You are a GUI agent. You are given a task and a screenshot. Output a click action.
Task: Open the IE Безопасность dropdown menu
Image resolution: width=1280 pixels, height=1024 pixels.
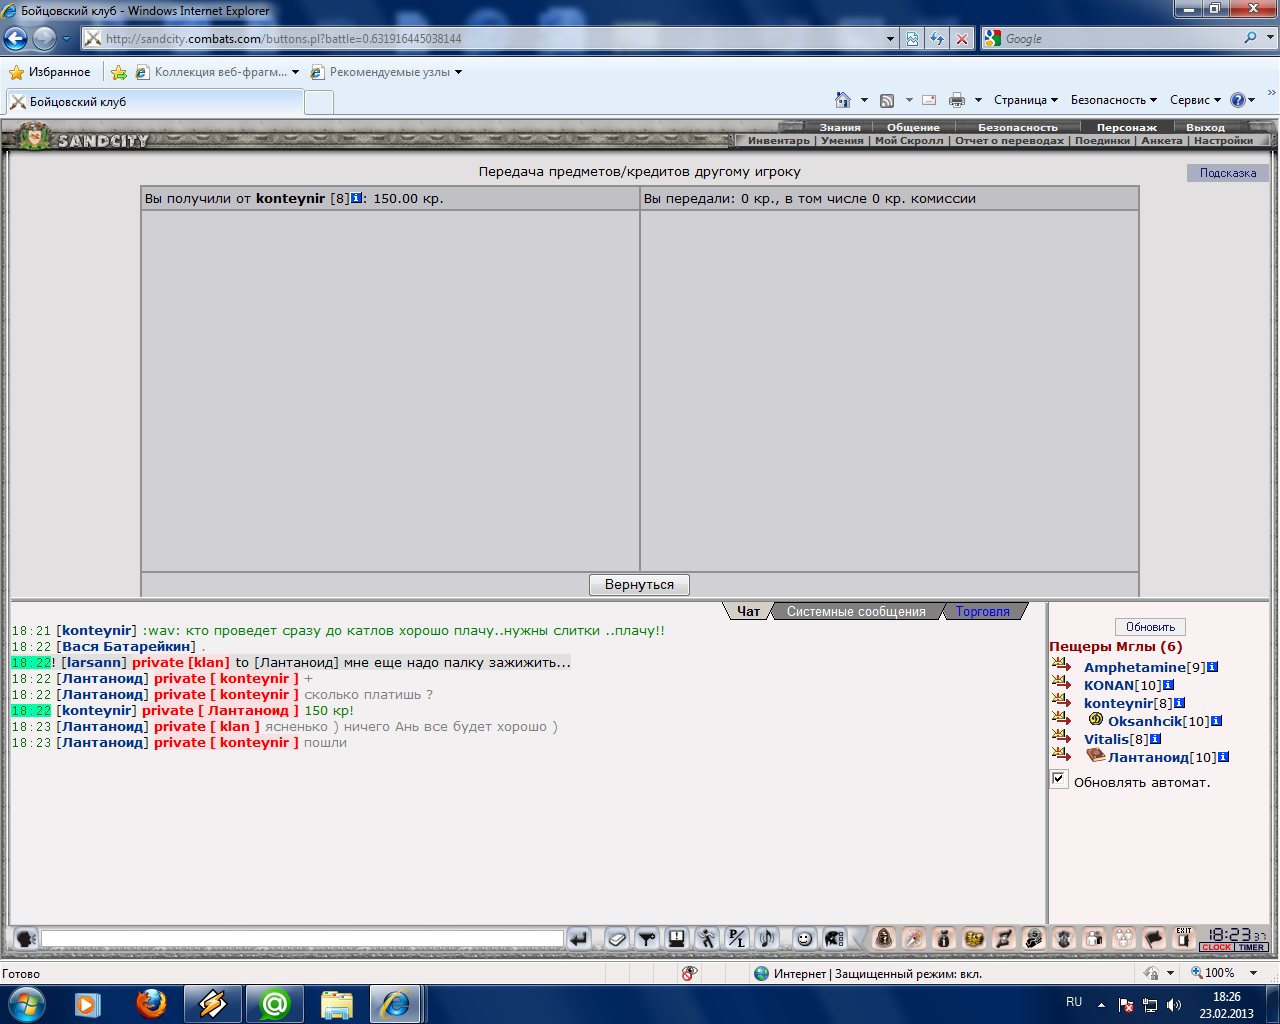coord(1114,100)
